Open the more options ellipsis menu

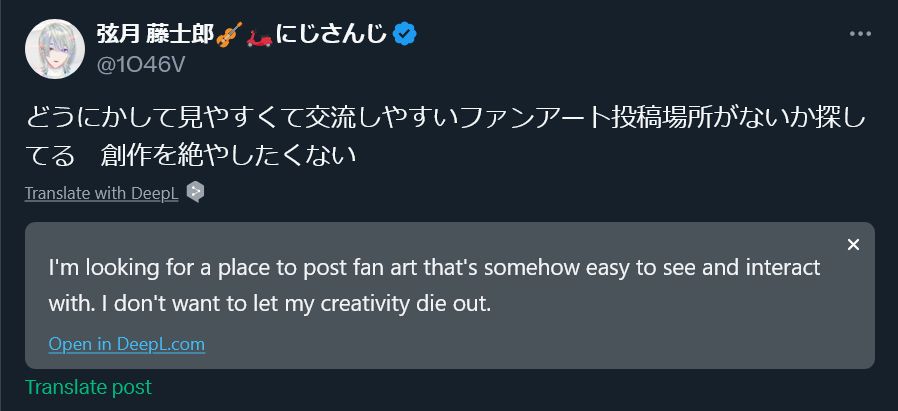[x=860, y=33]
